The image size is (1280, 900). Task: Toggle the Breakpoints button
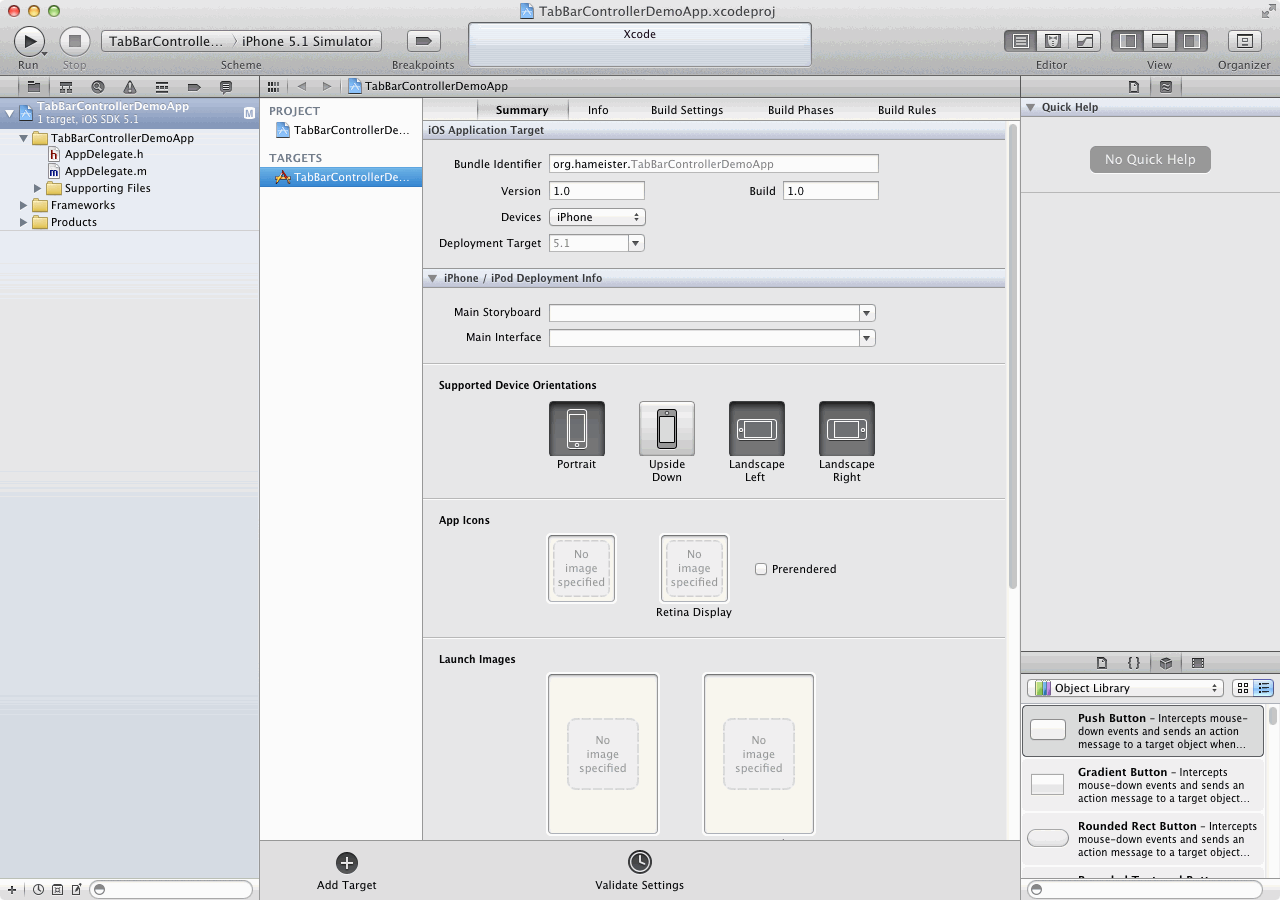423,41
